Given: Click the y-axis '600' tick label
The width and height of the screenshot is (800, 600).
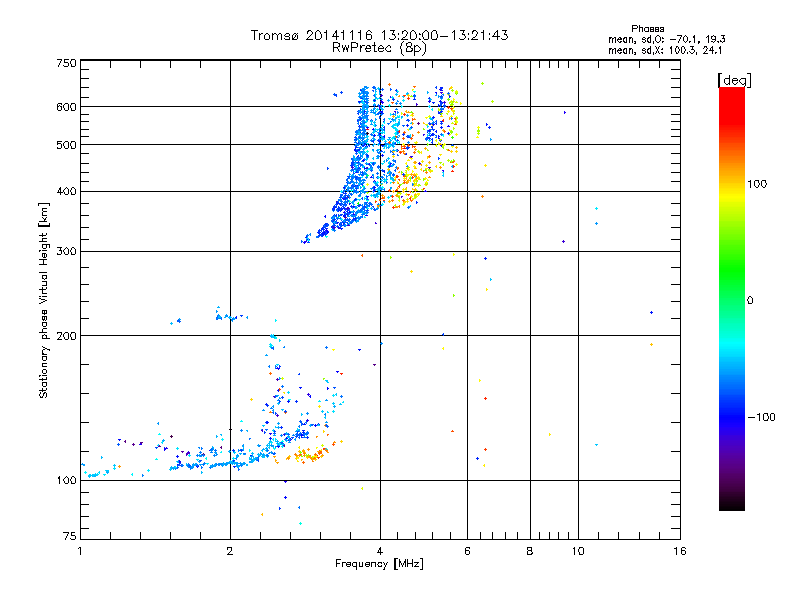Looking at the screenshot, I should [66, 107].
